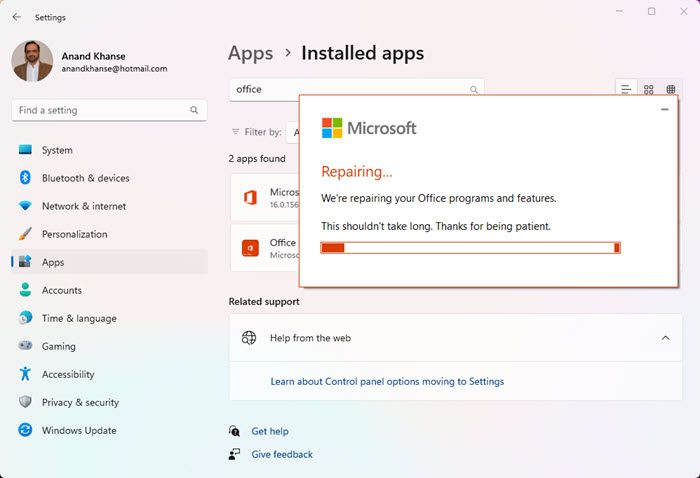
Task: Click Learn about Control panel options link
Action: pyautogui.click(x=387, y=381)
